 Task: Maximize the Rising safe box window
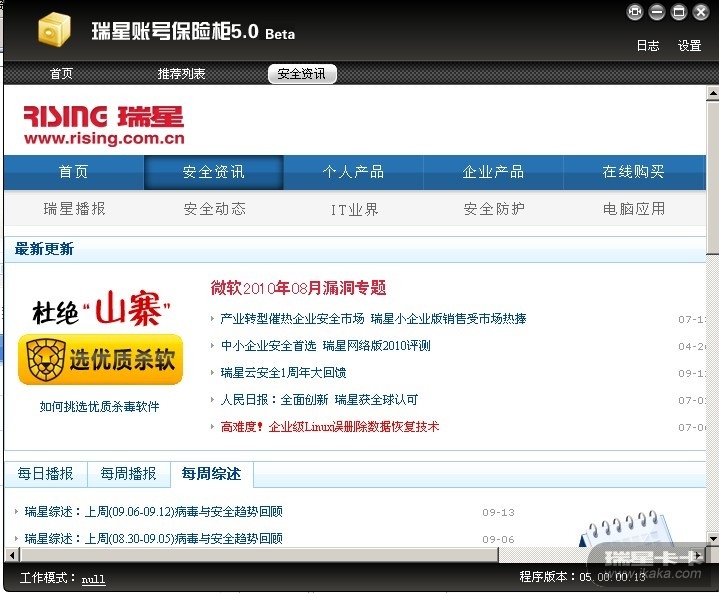click(679, 12)
